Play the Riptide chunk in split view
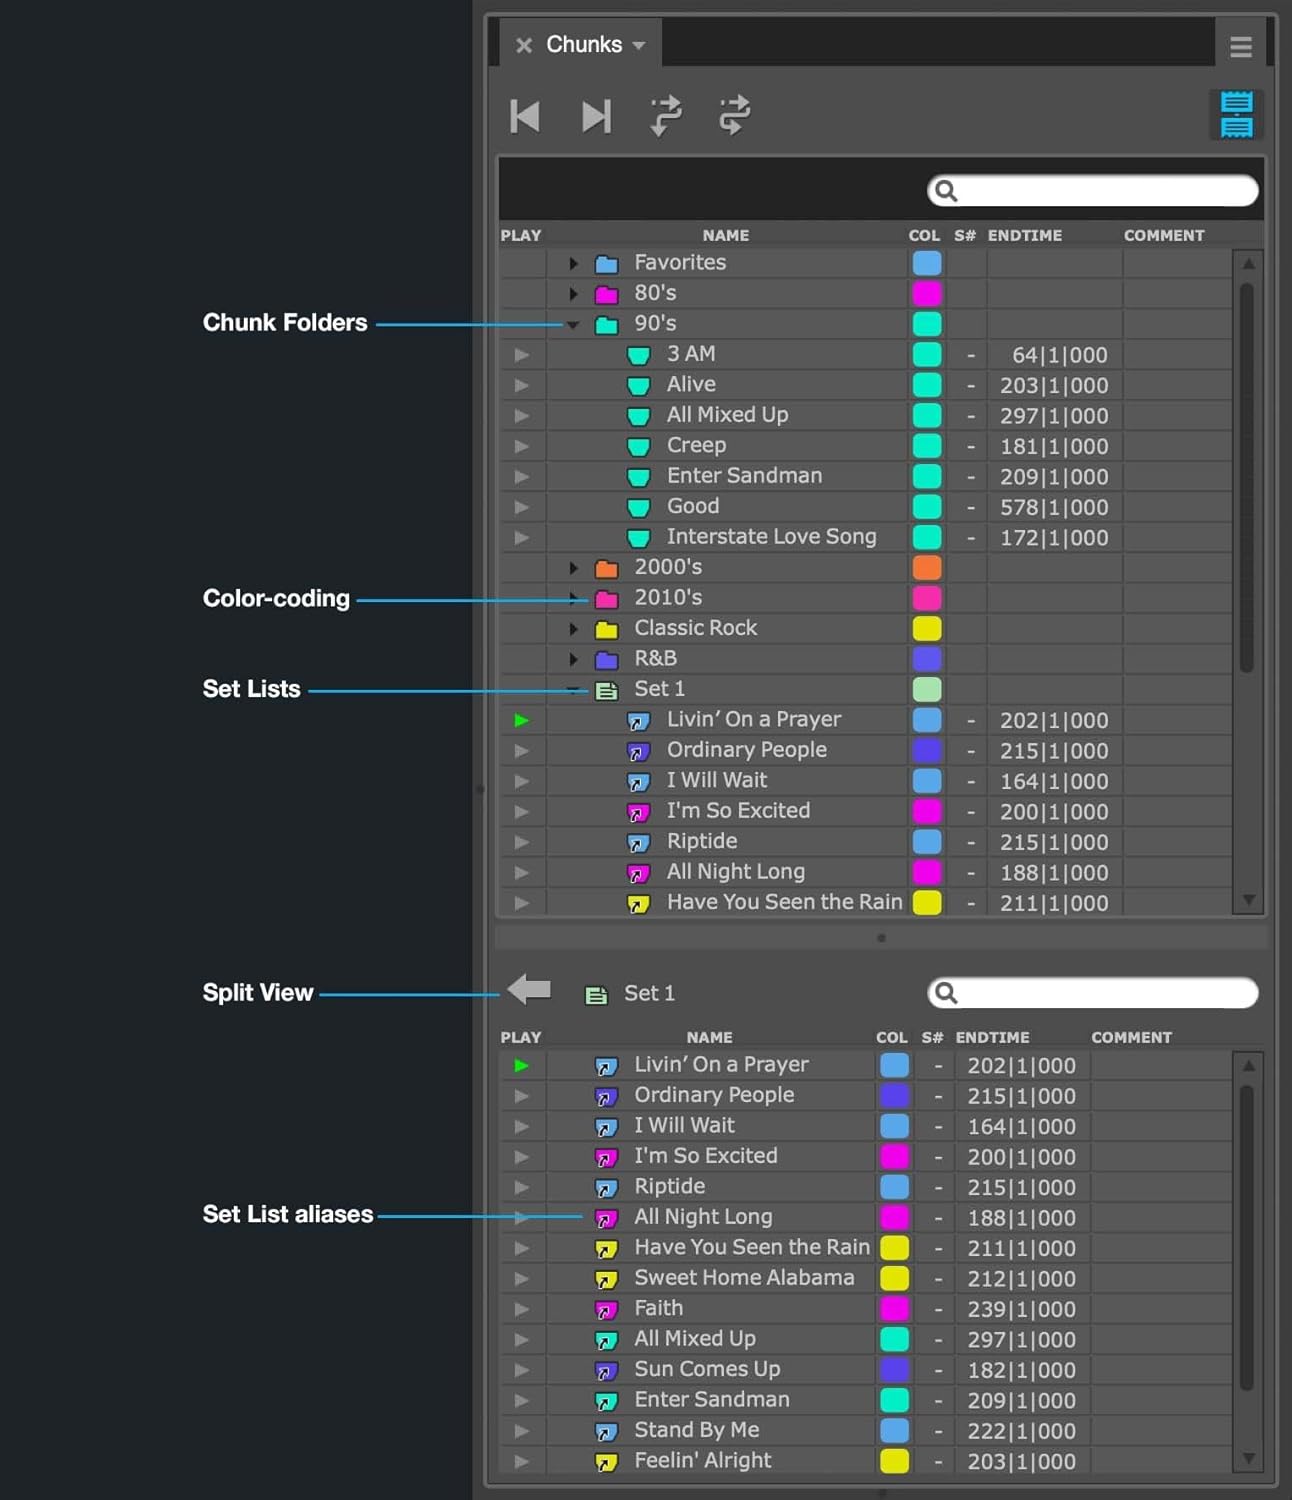Image resolution: width=1292 pixels, height=1500 pixels. pyautogui.click(x=521, y=1187)
